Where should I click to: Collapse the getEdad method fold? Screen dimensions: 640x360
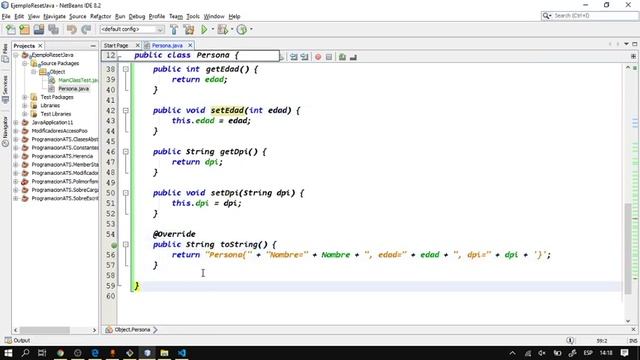pyautogui.click(x=126, y=69)
